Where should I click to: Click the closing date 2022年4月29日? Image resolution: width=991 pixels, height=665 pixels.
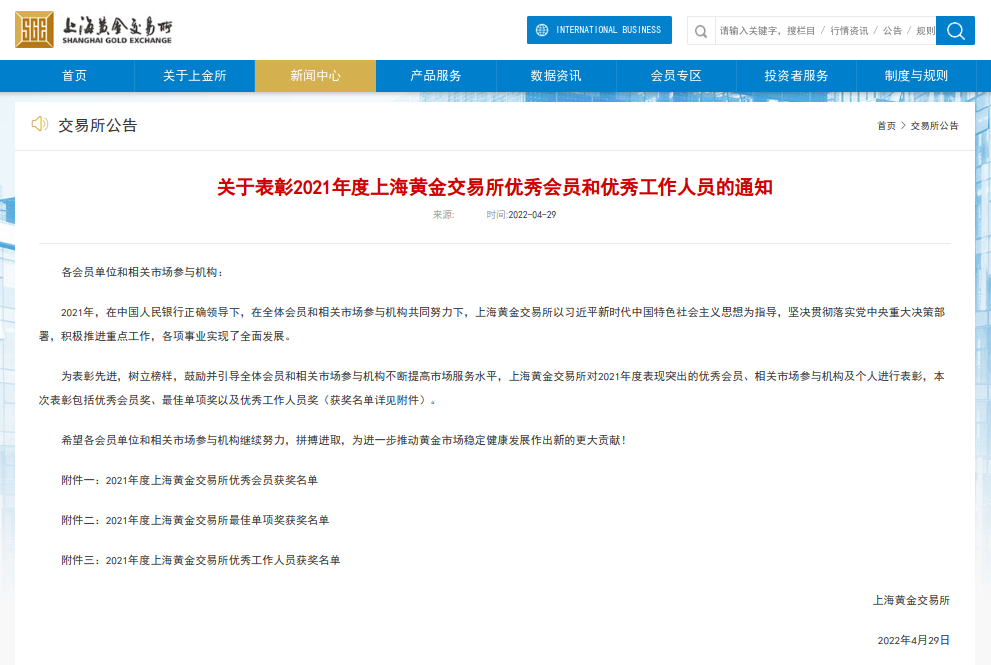coord(914,640)
